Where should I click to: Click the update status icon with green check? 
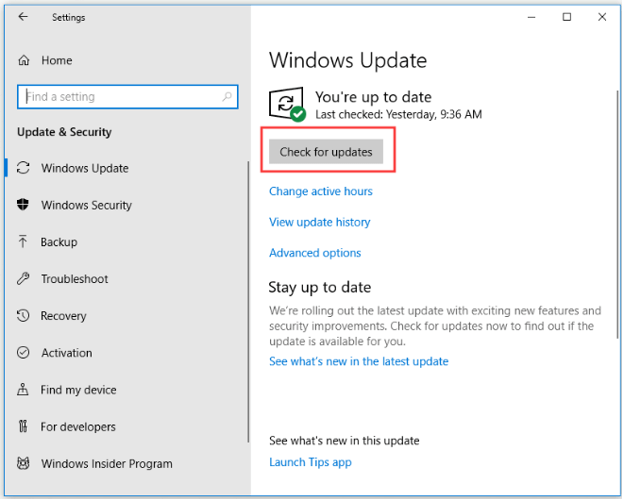click(x=287, y=104)
